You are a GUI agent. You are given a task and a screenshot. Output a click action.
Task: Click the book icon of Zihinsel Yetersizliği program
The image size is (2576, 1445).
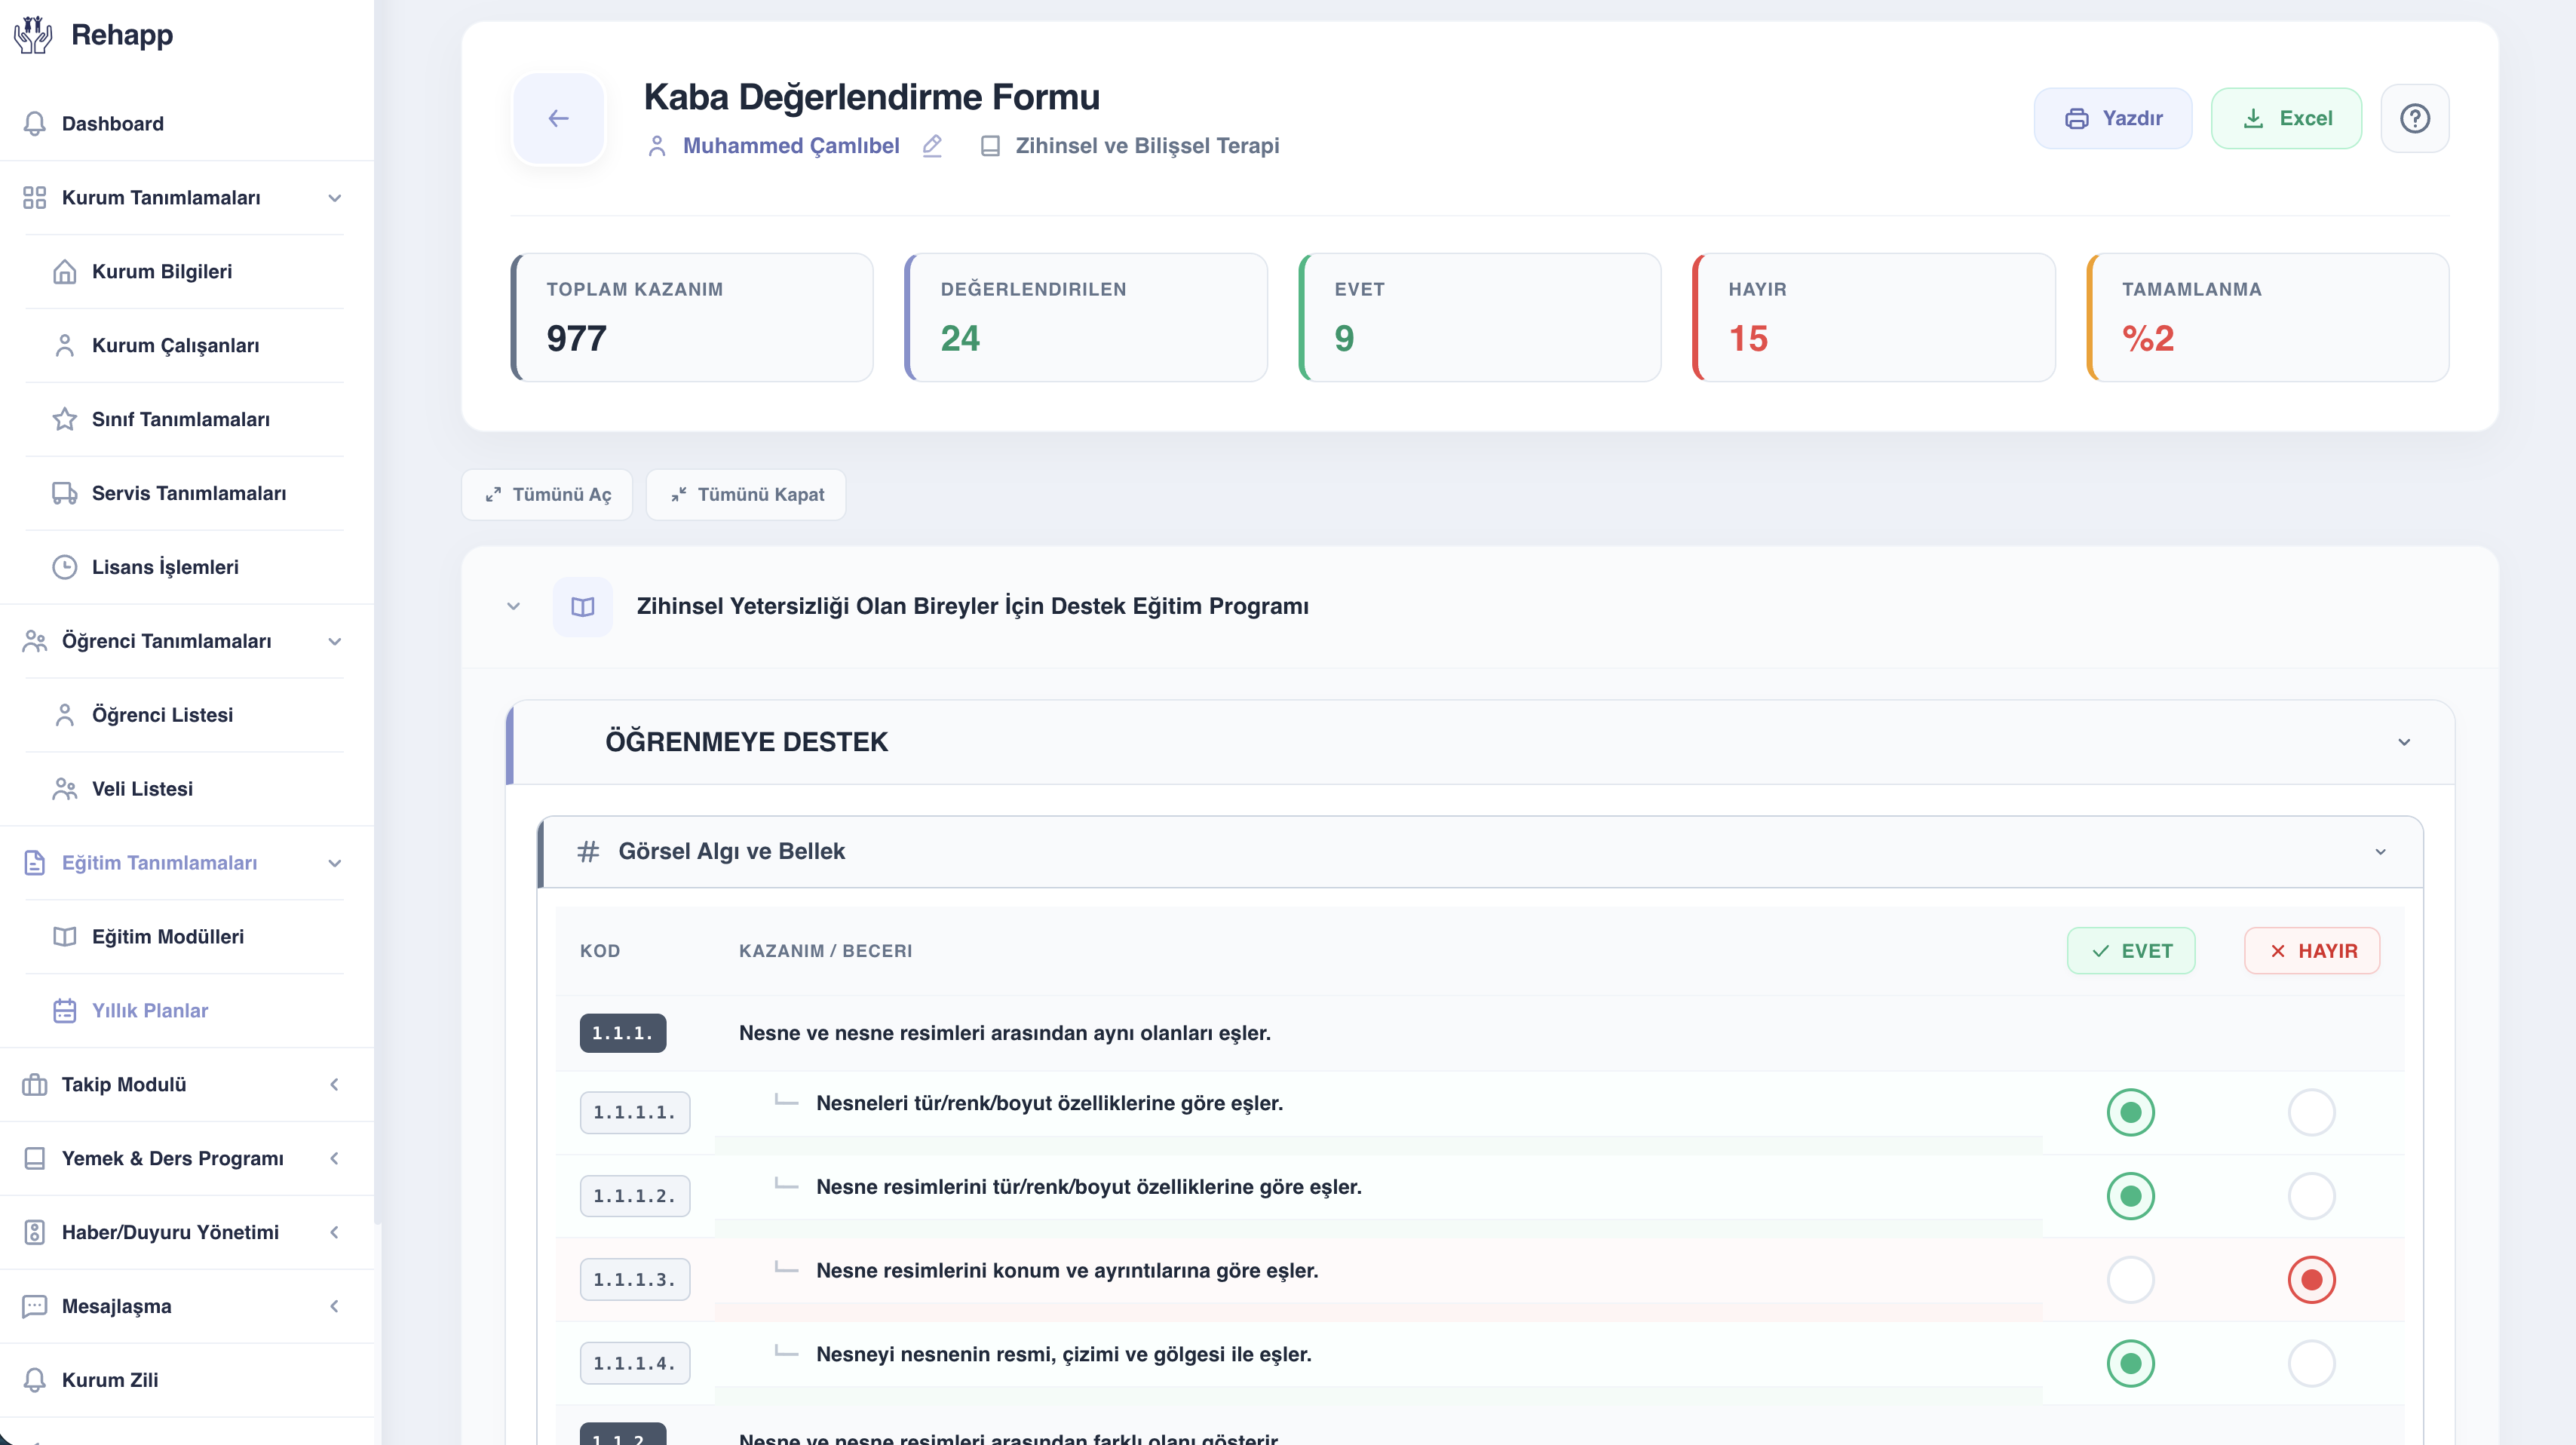pos(583,607)
